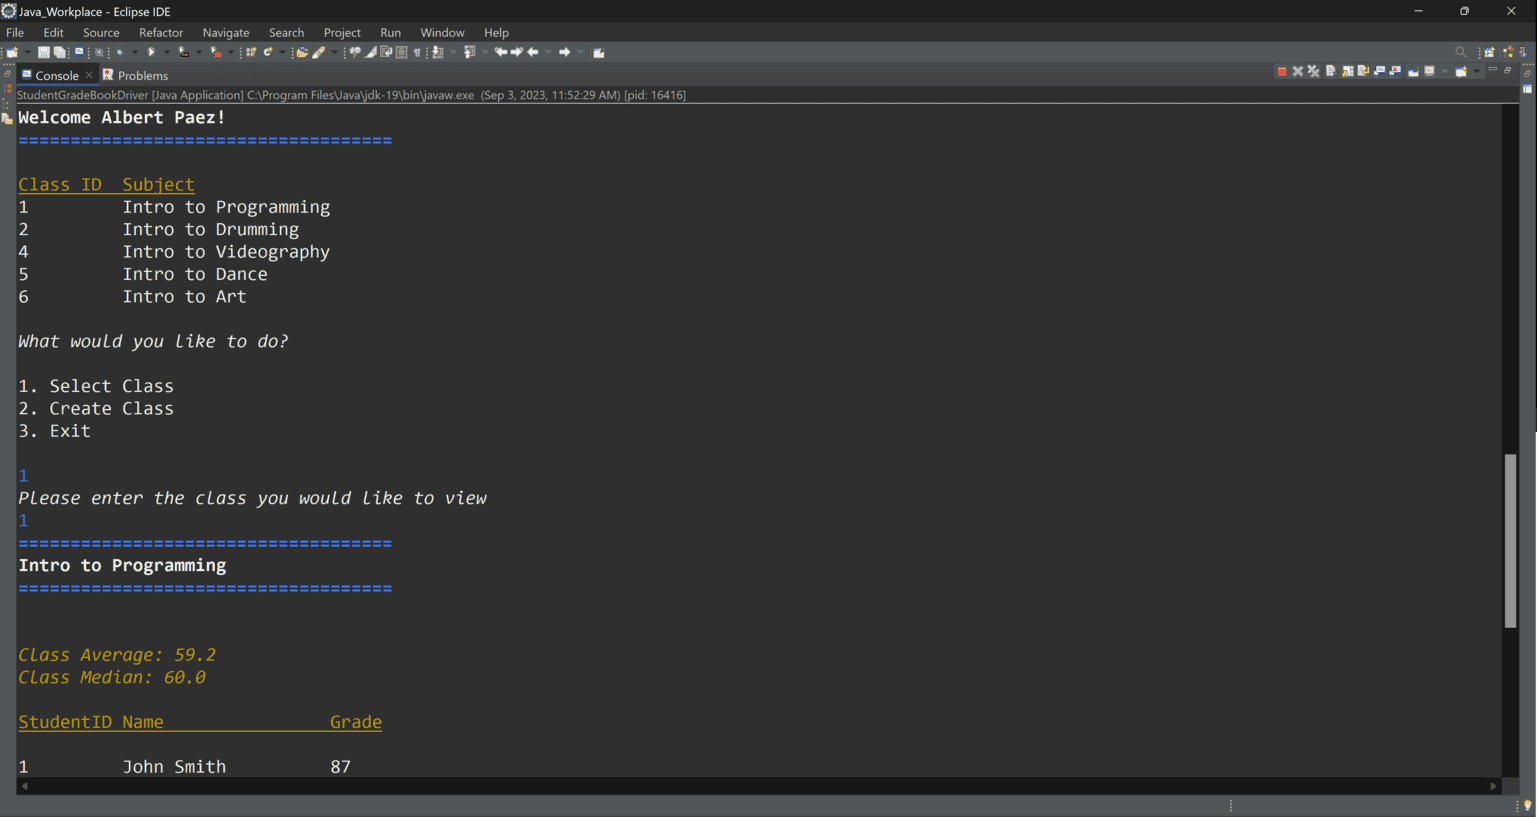The height and width of the screenshot is (817, 1537).
Task: Expand the Back history dropdown arrow
Action: click(x=548, y=52)
